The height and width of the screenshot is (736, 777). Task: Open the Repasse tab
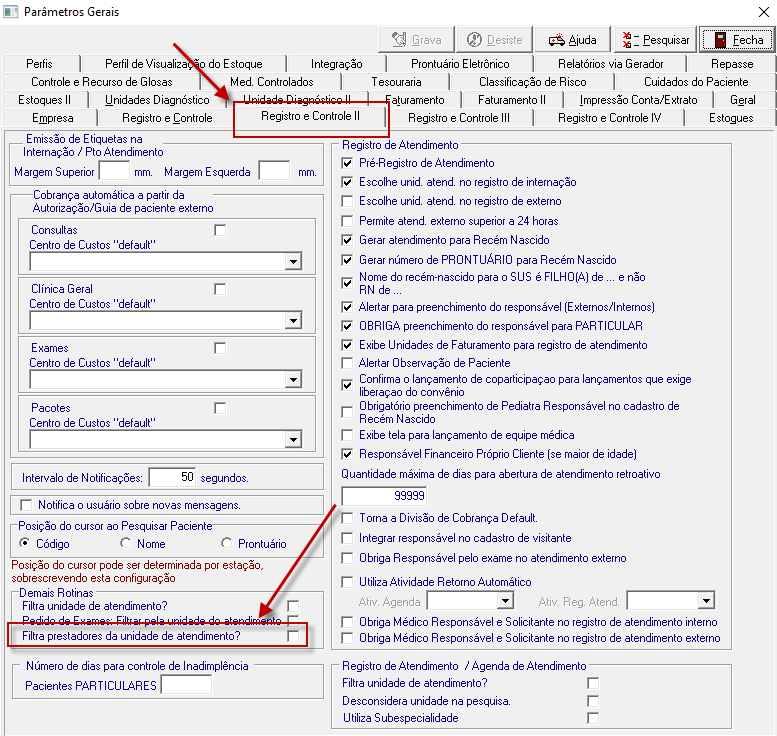(x=732, y=64)
